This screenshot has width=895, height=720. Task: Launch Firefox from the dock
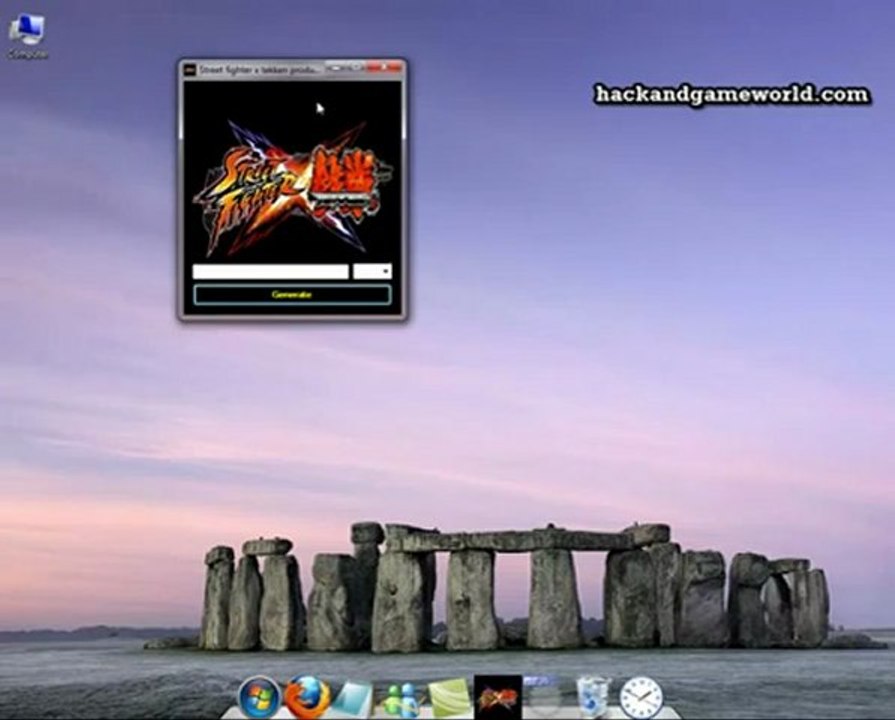[307, 697]
